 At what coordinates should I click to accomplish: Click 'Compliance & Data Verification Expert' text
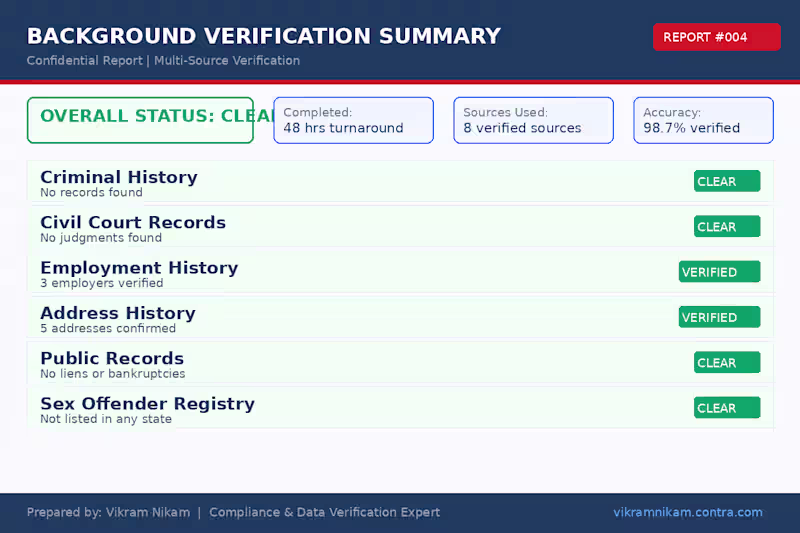coord(324,513)
